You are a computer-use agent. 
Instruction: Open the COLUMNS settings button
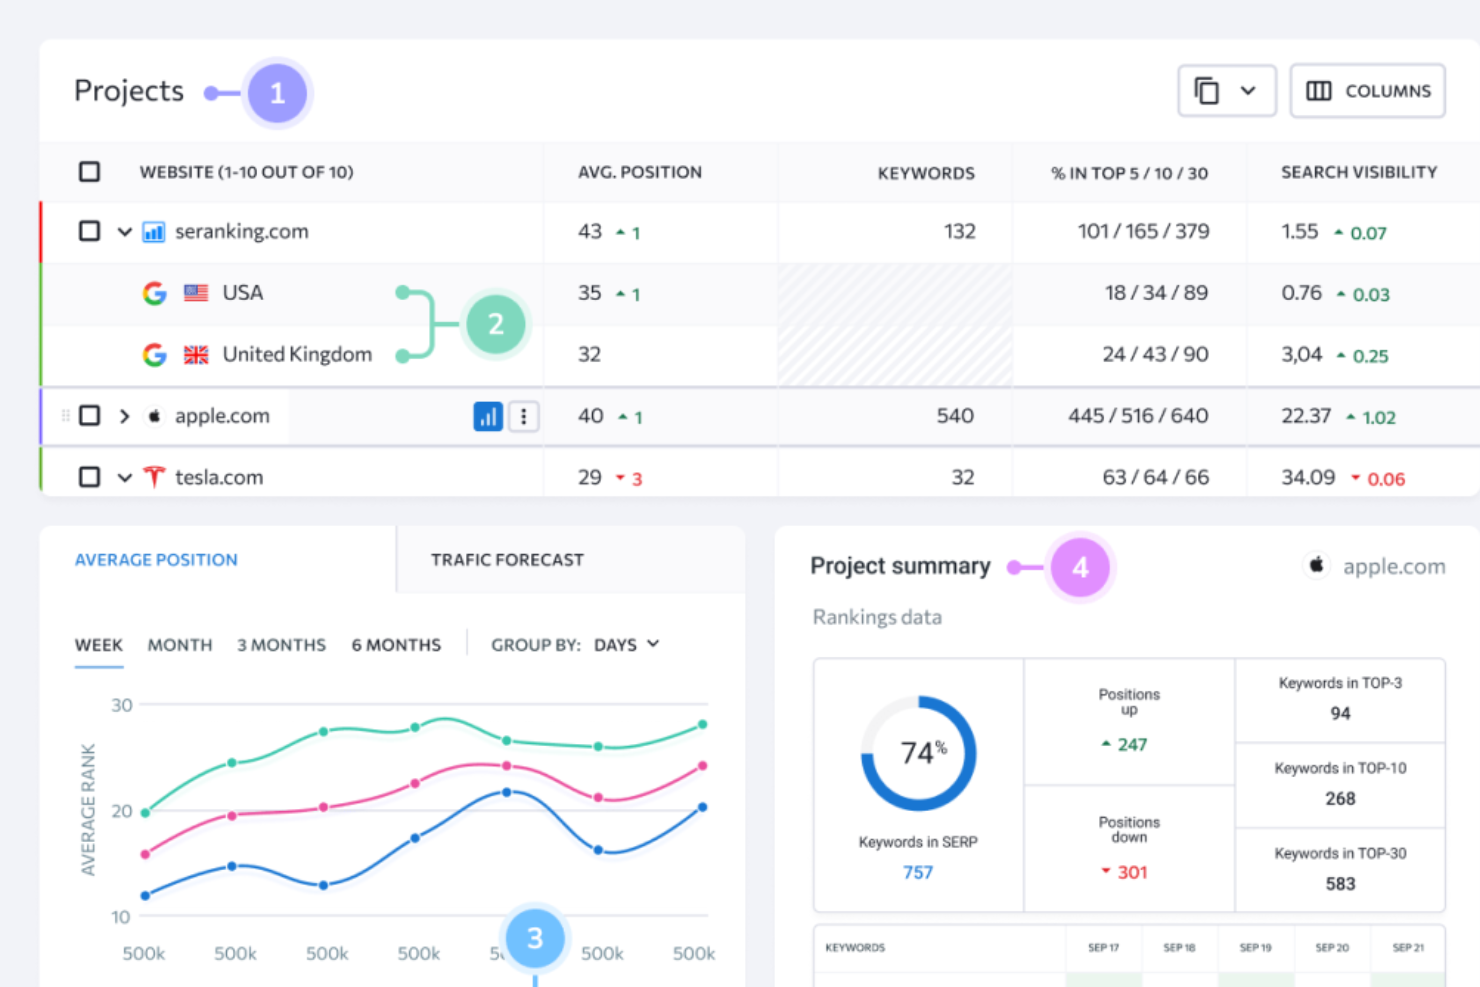click(x=1367, y=91)
